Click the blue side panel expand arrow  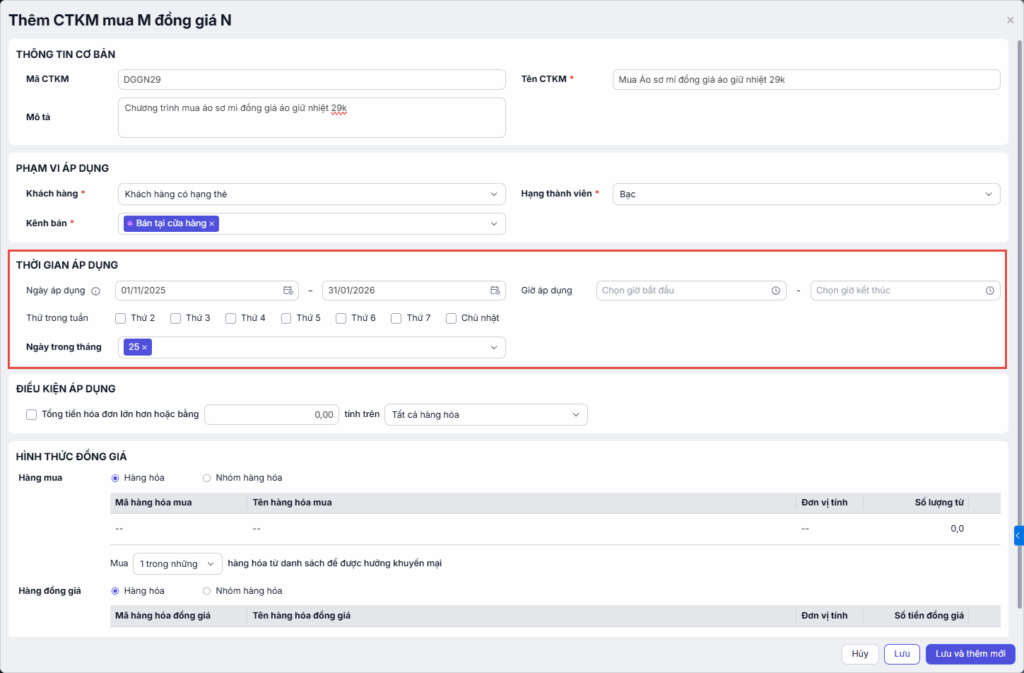click(1018, 536)
